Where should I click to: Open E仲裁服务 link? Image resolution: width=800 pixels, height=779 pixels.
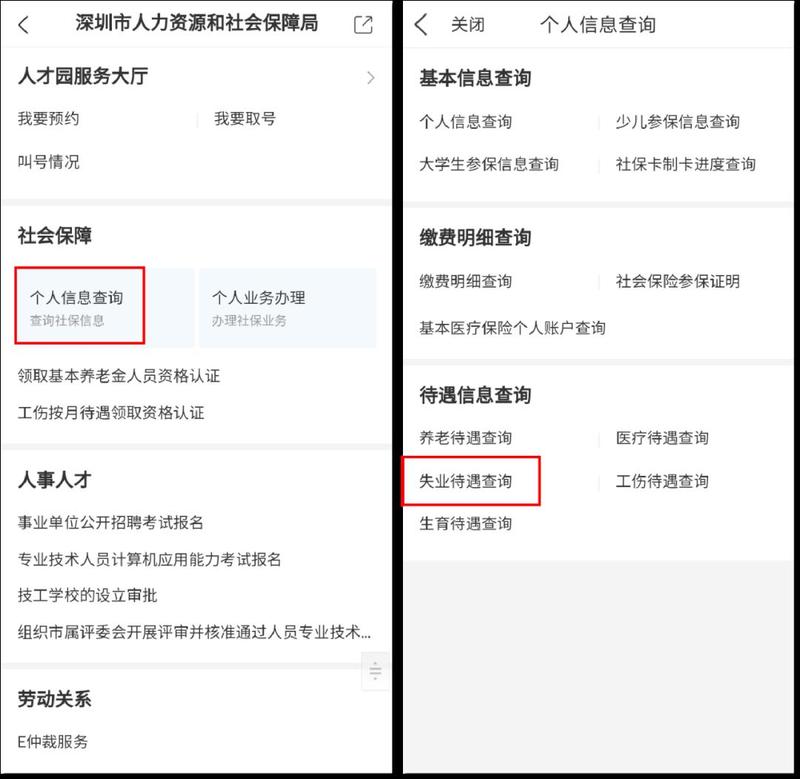pyautogui.click(x=53, y=742)
